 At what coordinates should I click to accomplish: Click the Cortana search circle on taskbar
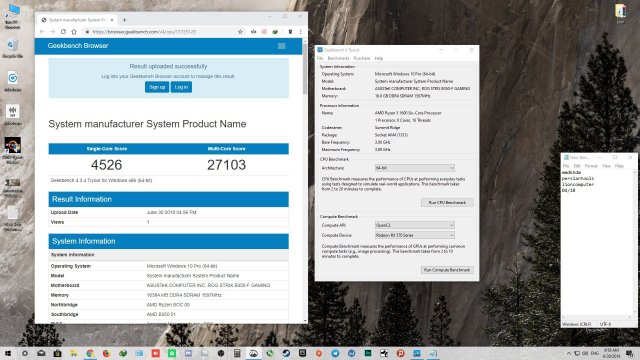click(24, 353)
